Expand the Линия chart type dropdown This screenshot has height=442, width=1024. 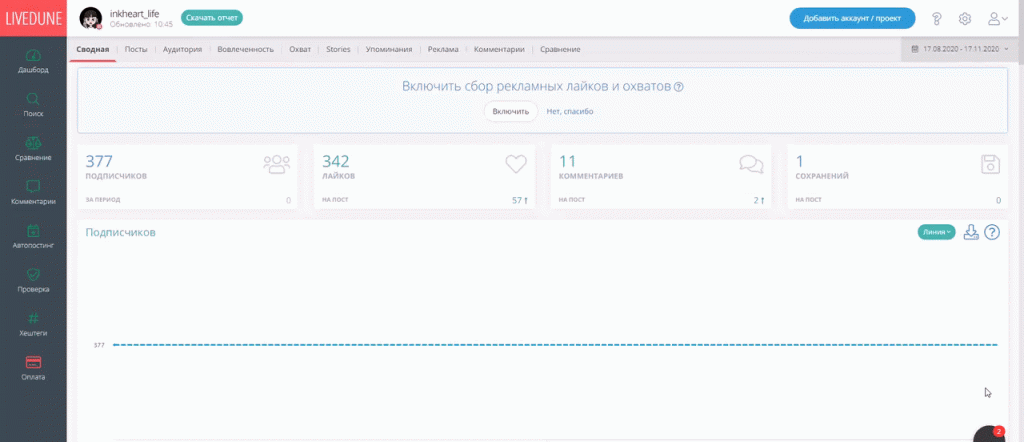(937, 232)
